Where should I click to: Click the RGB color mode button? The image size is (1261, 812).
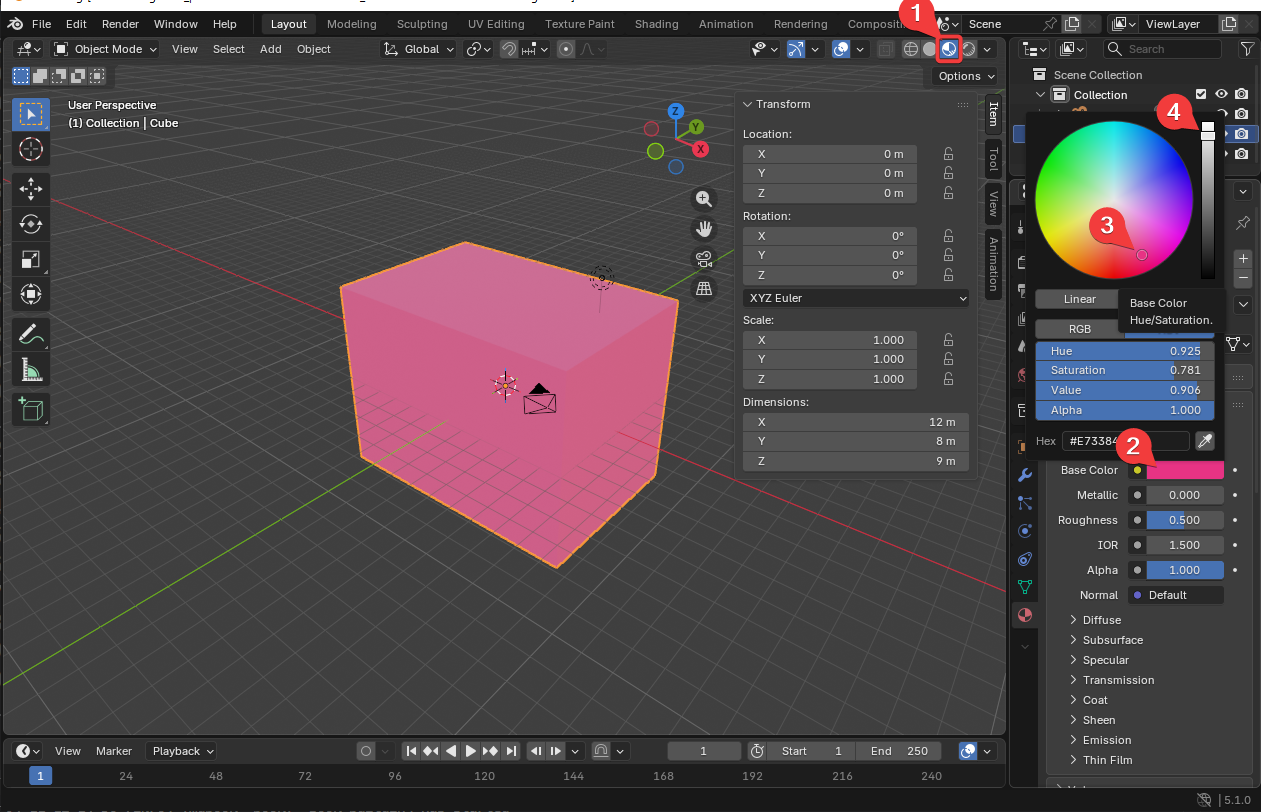[1080, 329]
